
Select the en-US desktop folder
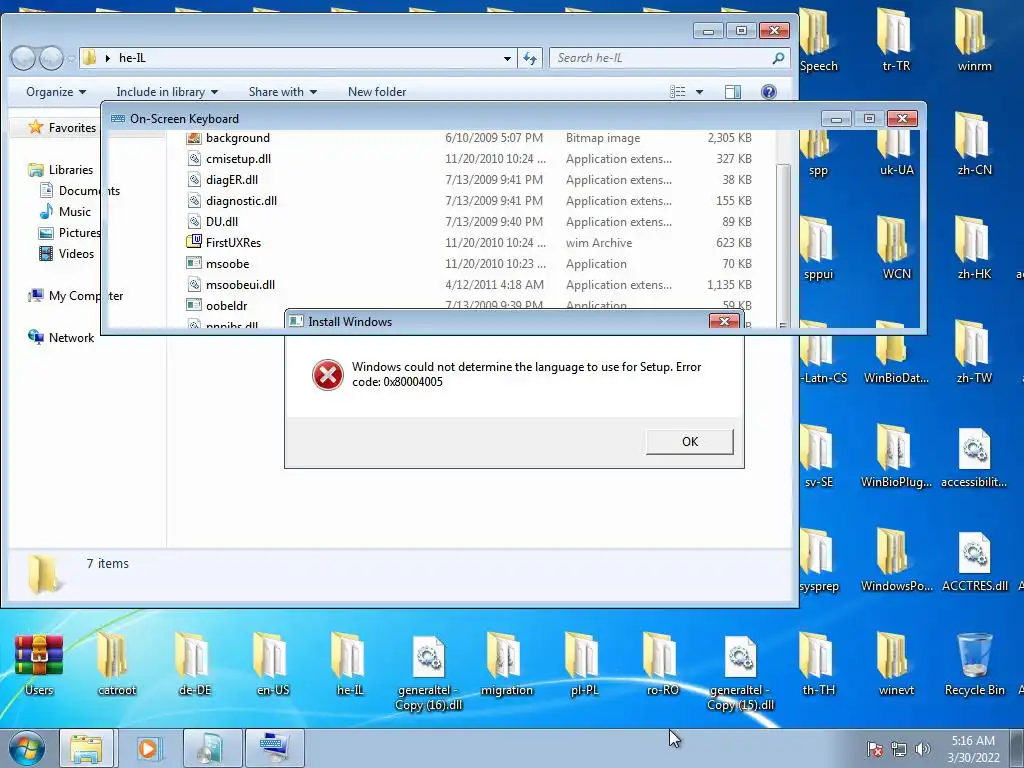point(272,664)
